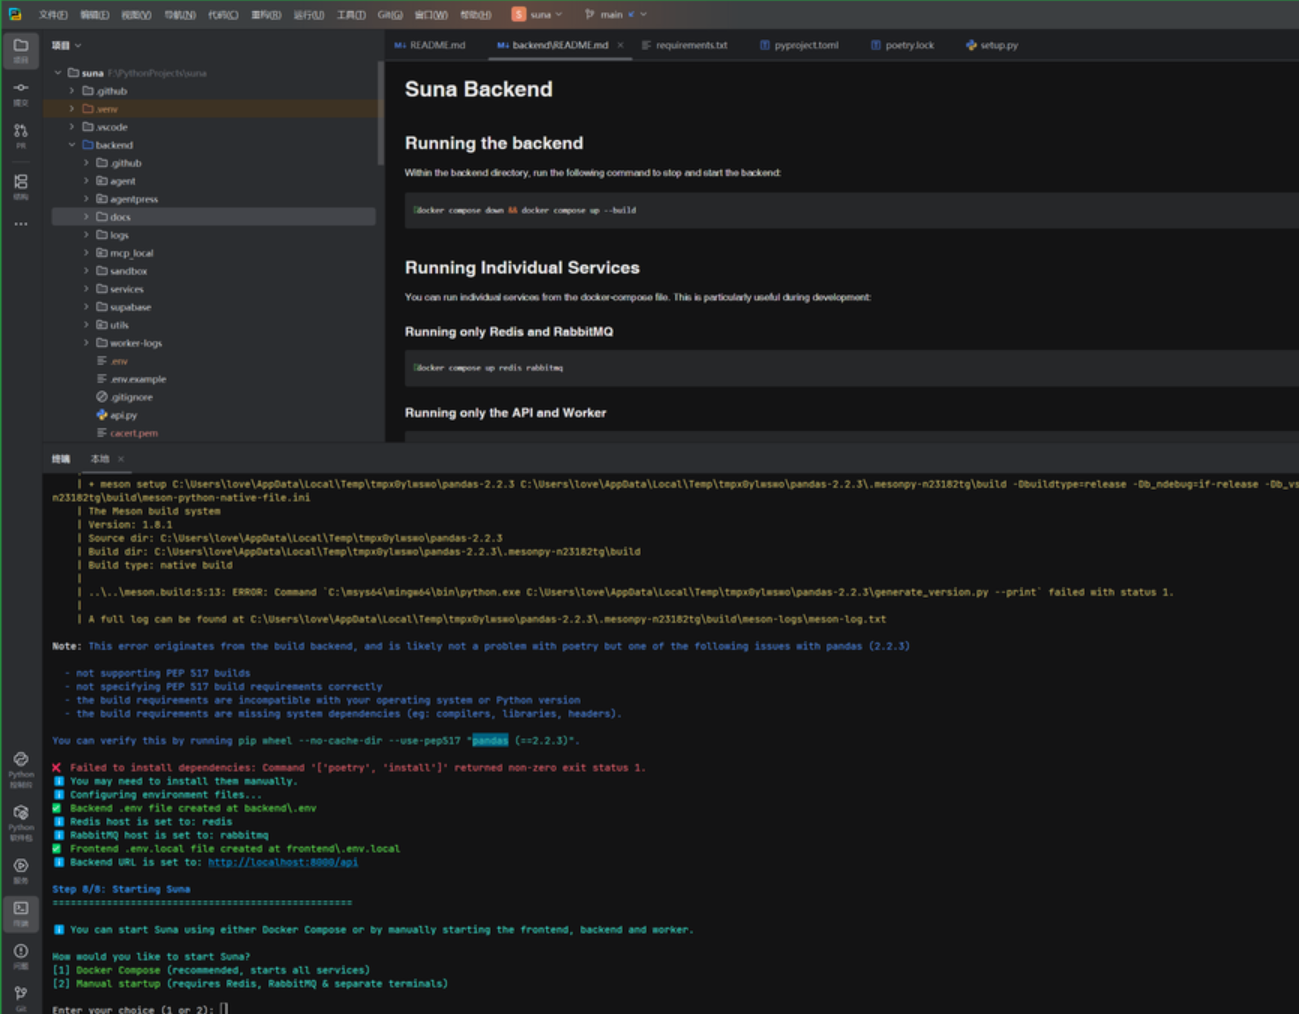Open the 运行 (Run) menu
Image resolution: width=1299 pixels, height=1014 pixels.
pyautogui.click(x=309, y=14)
